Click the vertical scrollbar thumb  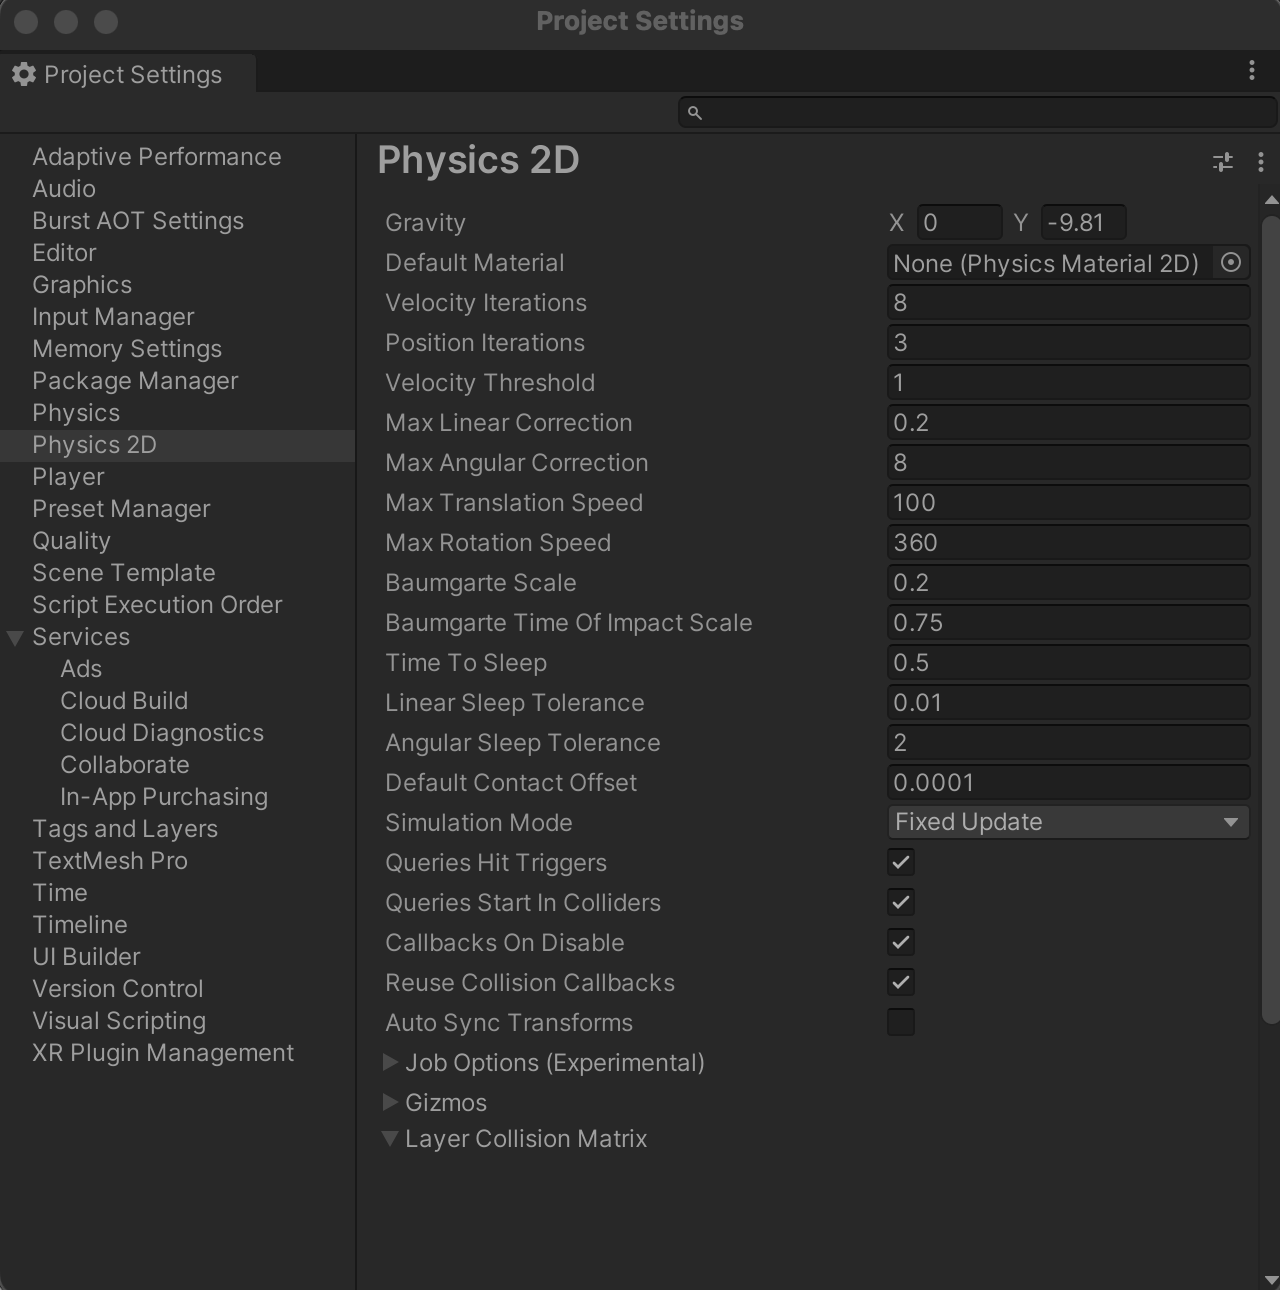[x=1270, y=618]
